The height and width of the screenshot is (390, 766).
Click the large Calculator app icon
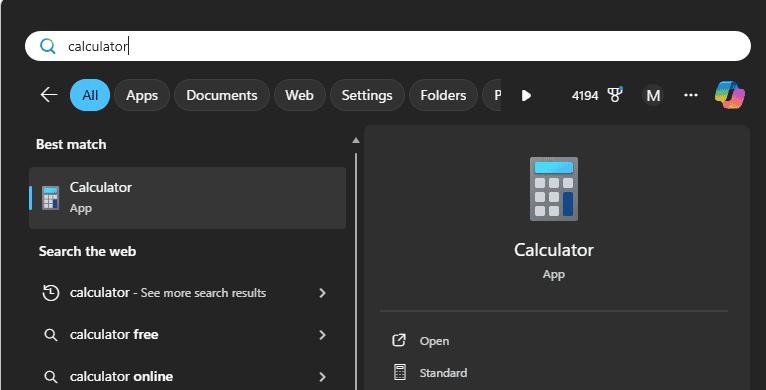coord(554,189)
